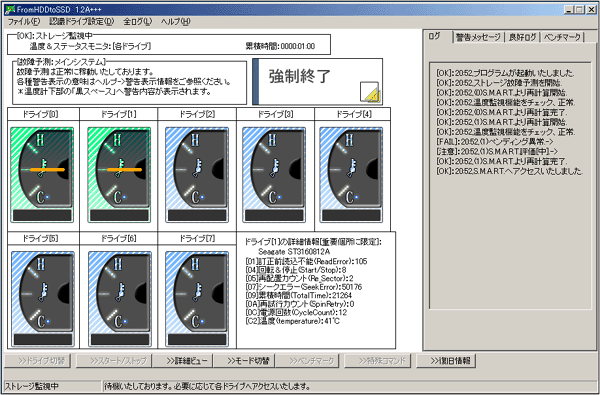Click the [07] SeekError:50176 detail line
The height and width of the screenshot is (395, 600).
pyautogui.click(x=303, y=287)
